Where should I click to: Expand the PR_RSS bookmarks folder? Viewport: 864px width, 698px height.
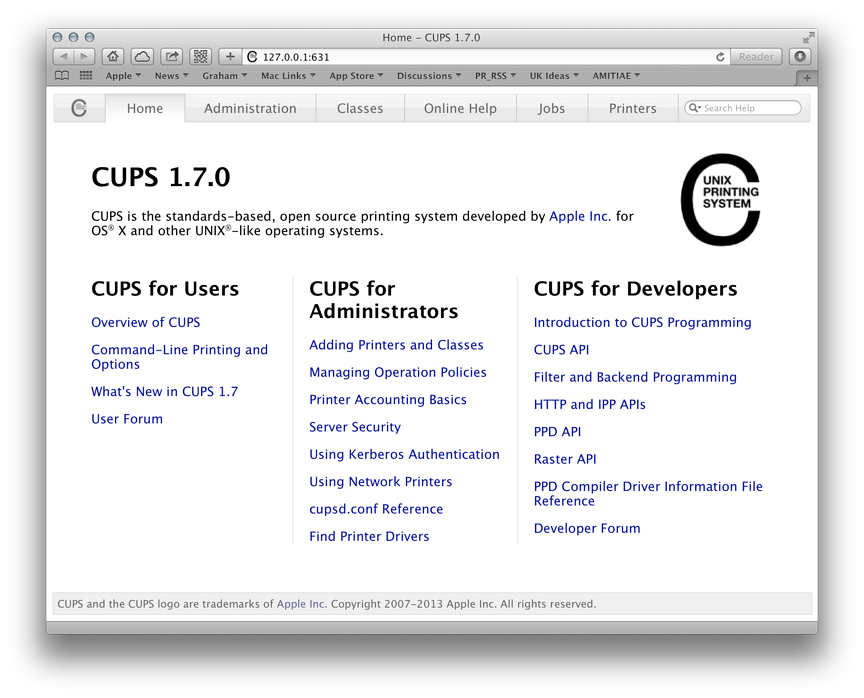pos(495,76)
